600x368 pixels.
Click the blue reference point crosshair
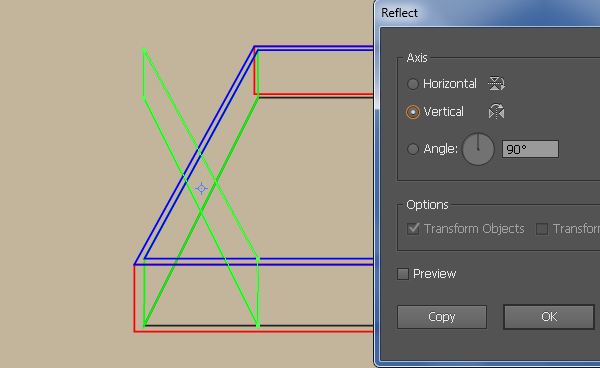[201, 188]
